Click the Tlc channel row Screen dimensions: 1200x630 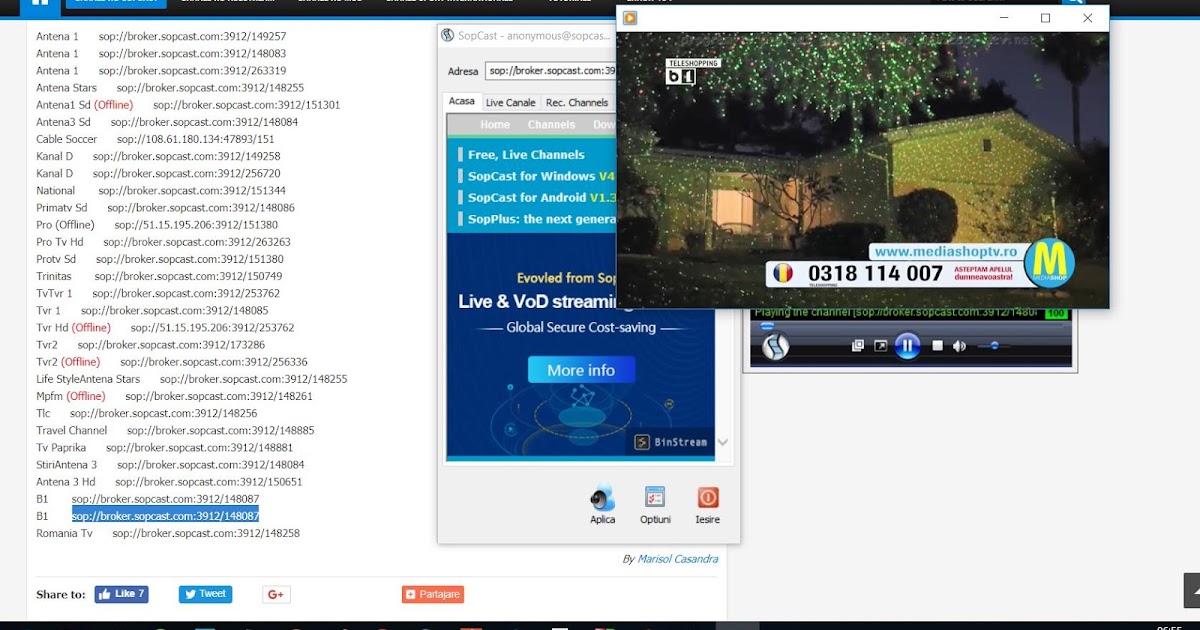coord(147,413)
